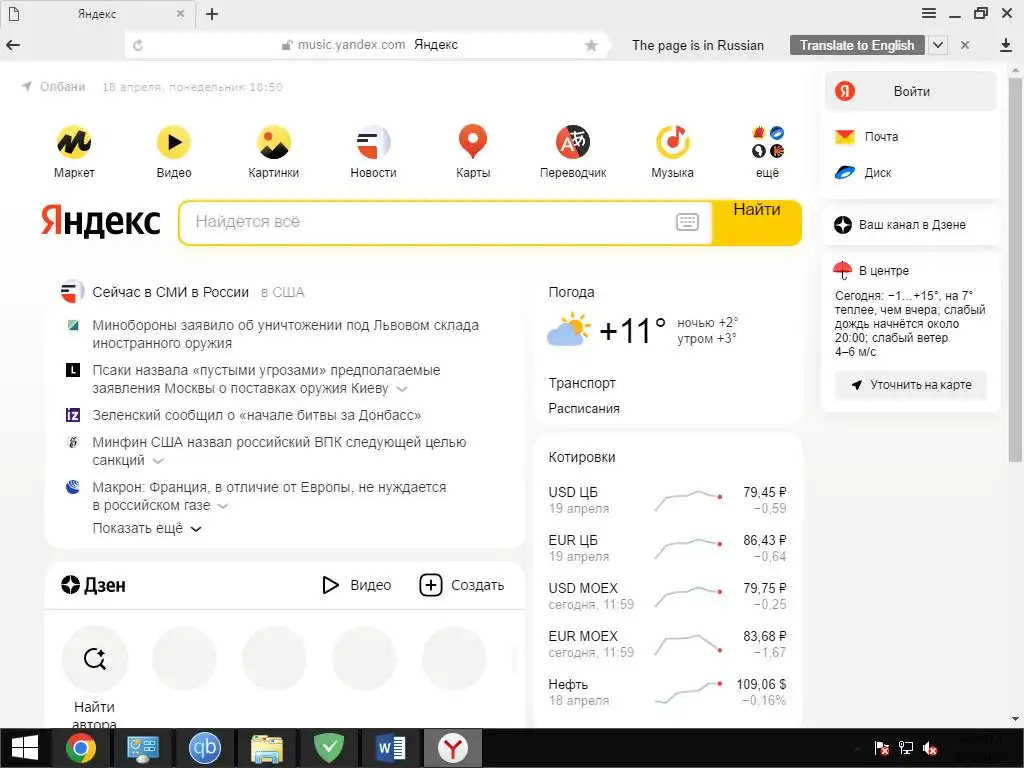Click Создать in the Дзен header
The image size is (1024, 768).
(x=462, y=585)
